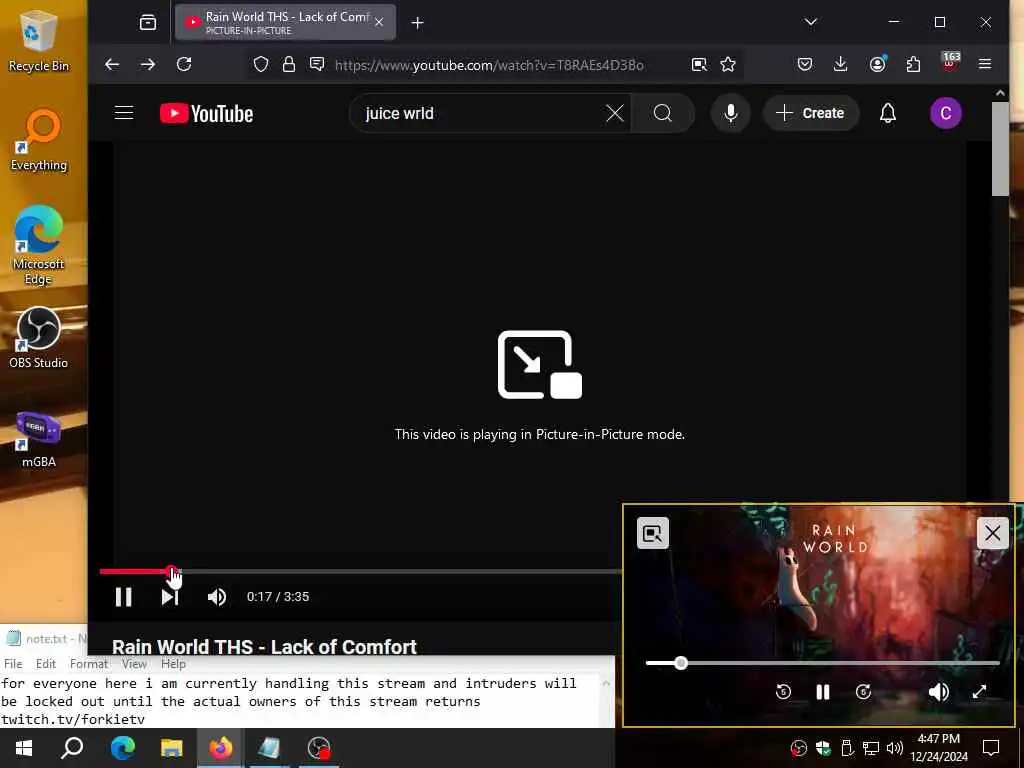Open Notepad View menu
This screenshot has width=1024, height=768.
pos(134,664)
